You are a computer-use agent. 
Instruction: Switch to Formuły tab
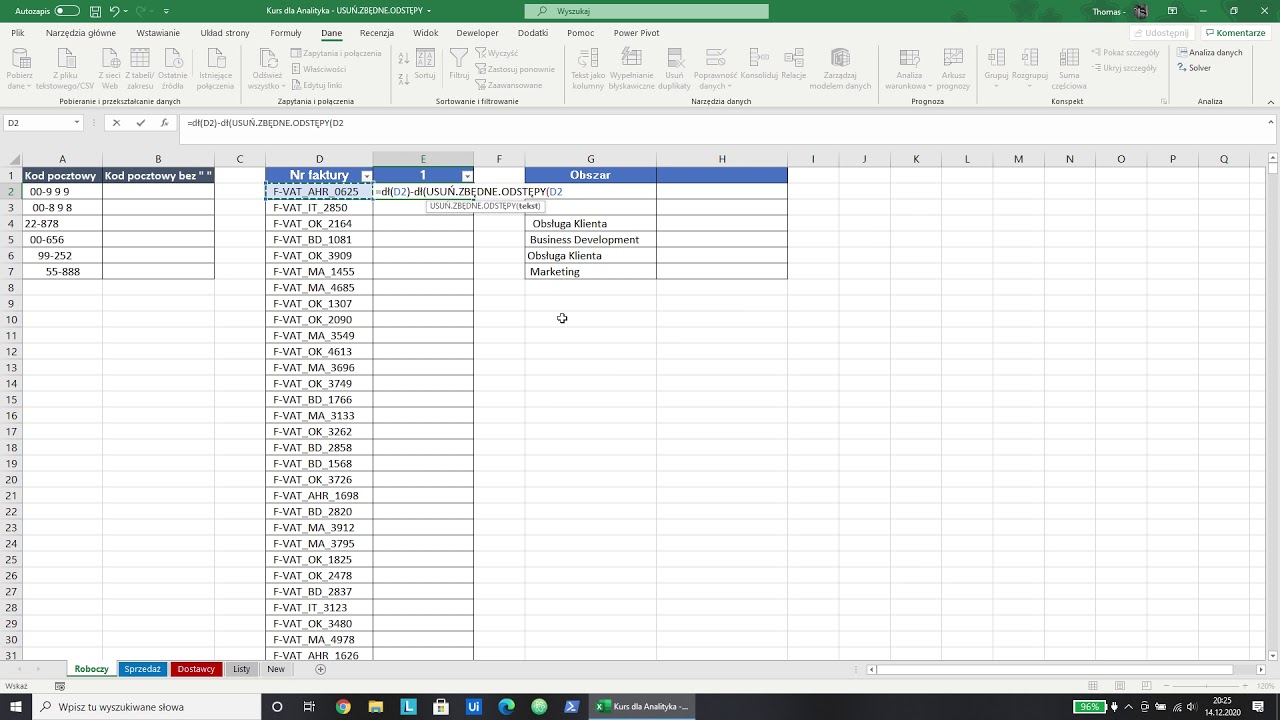coord(286,33)
